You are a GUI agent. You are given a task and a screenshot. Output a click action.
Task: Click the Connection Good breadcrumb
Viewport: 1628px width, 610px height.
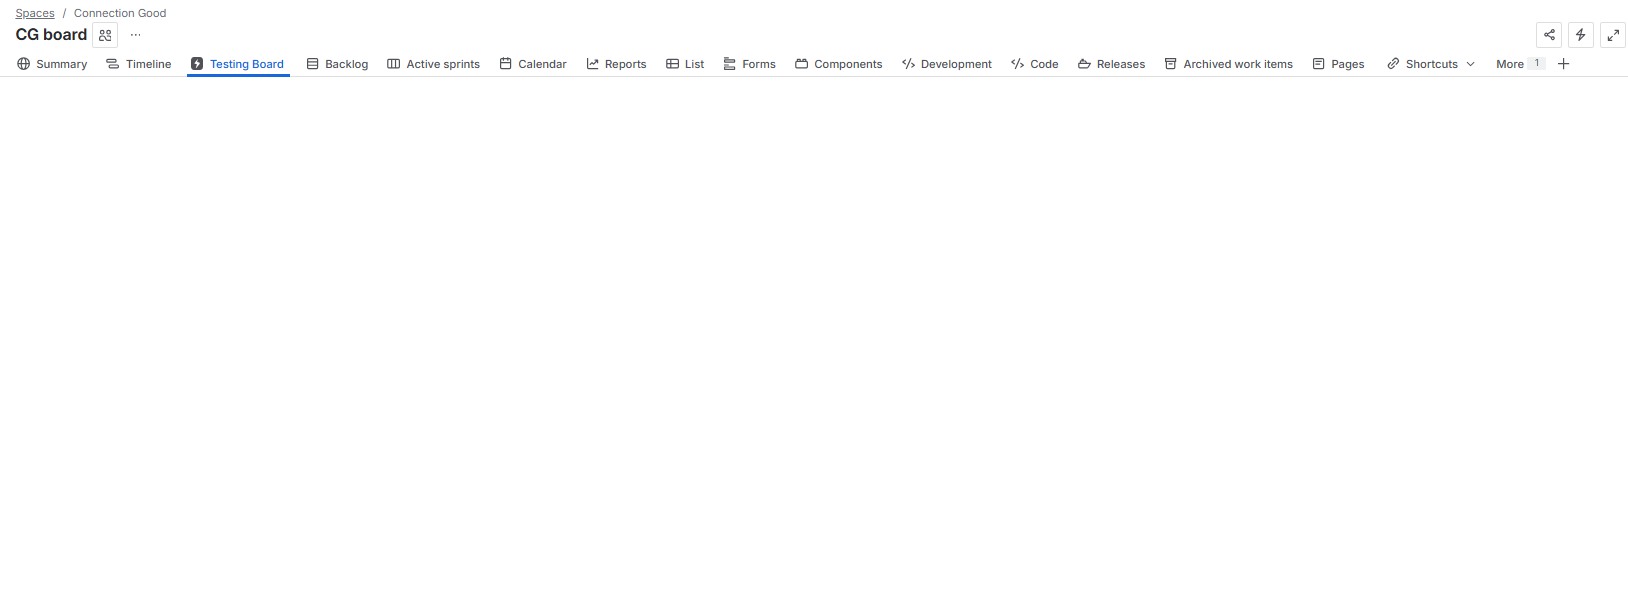[120, 13]
